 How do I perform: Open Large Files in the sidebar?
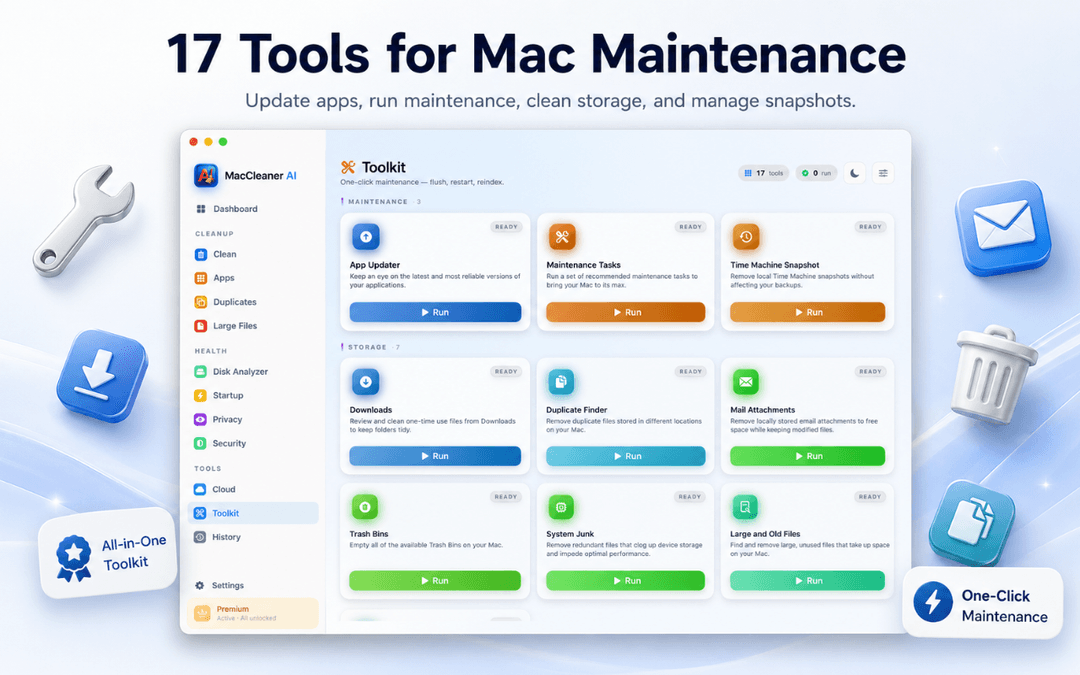253,326
